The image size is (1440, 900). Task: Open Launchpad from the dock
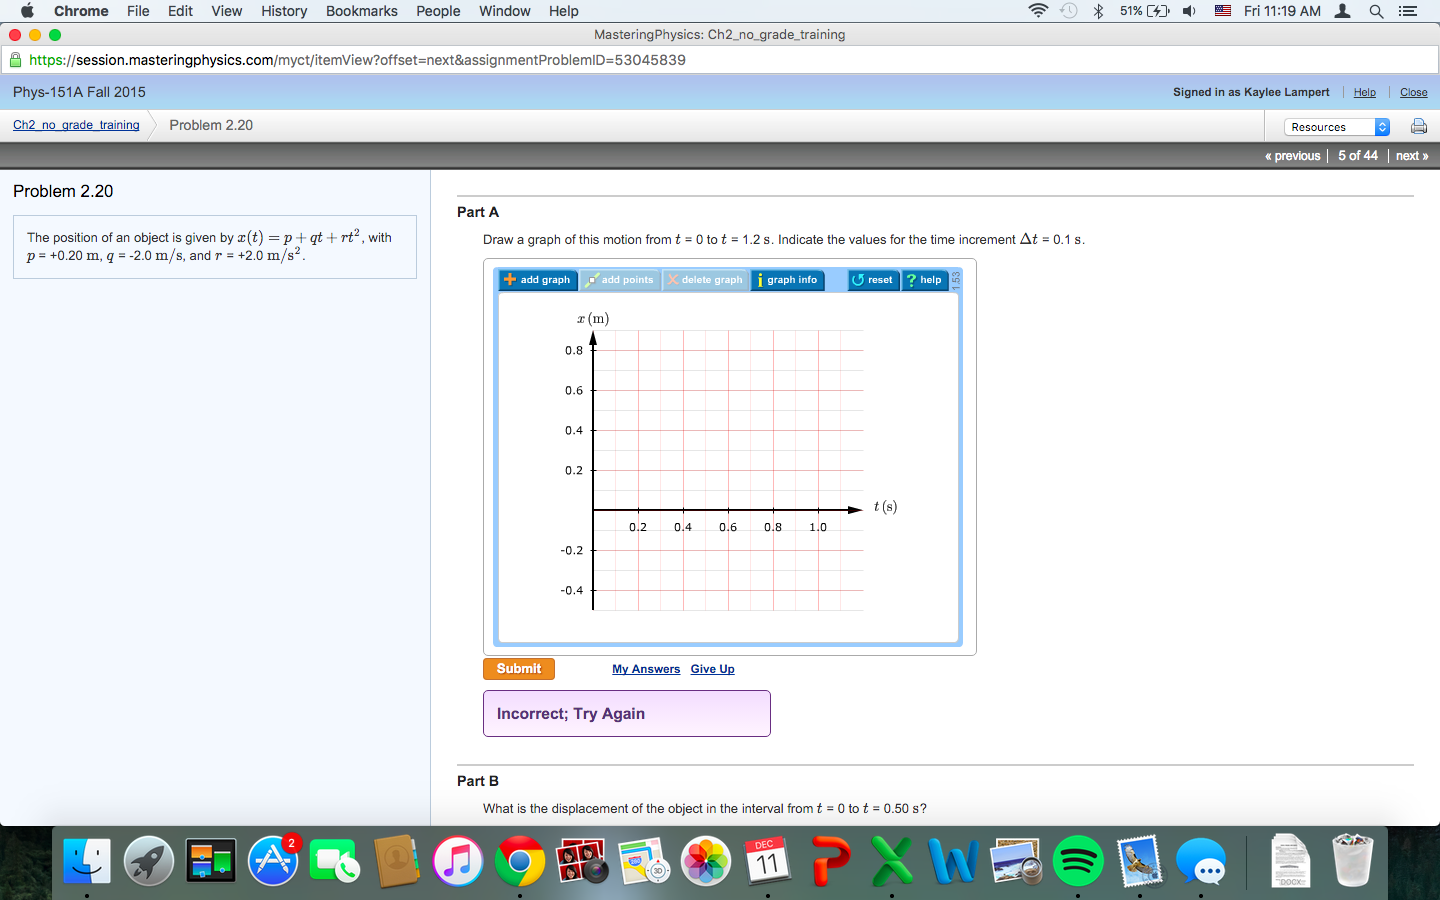pyautogui.click(x=149, y=861)
